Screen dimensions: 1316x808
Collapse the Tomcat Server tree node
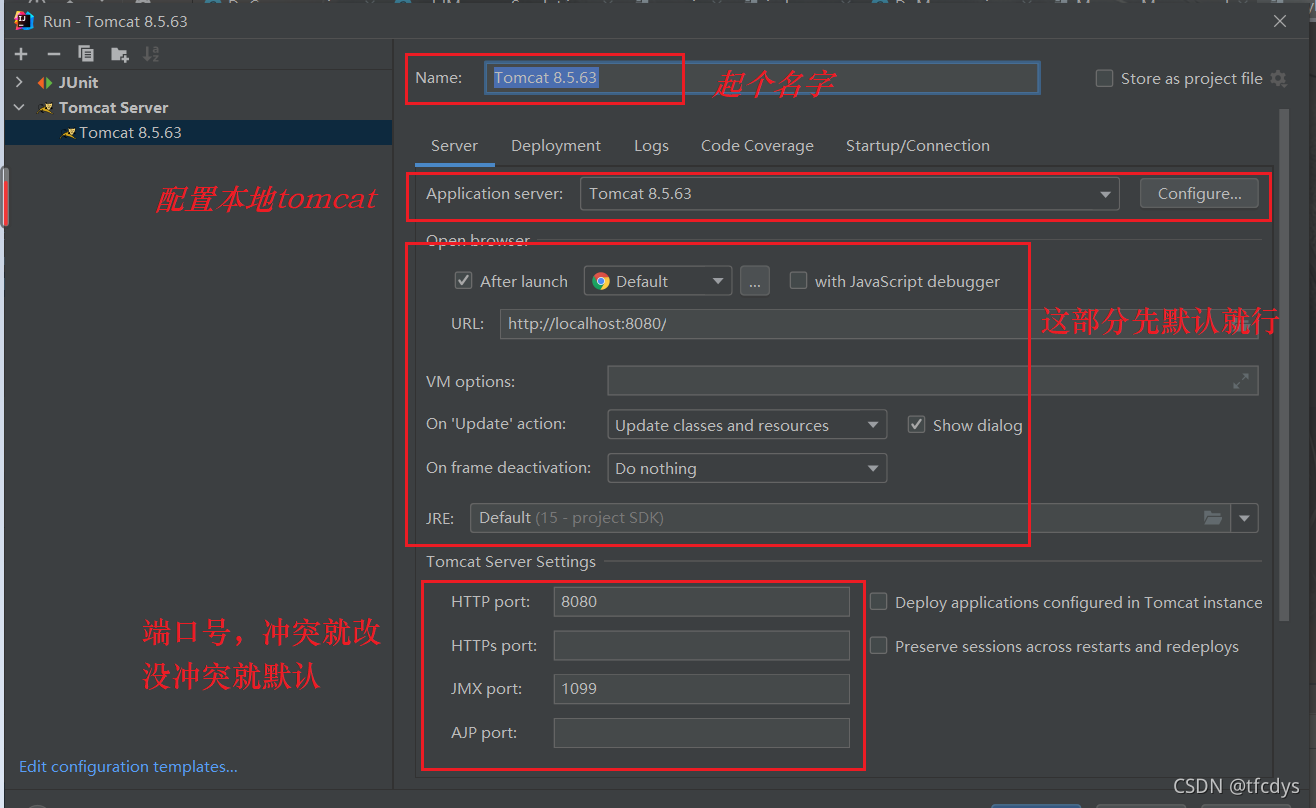(x=20, y=108)
